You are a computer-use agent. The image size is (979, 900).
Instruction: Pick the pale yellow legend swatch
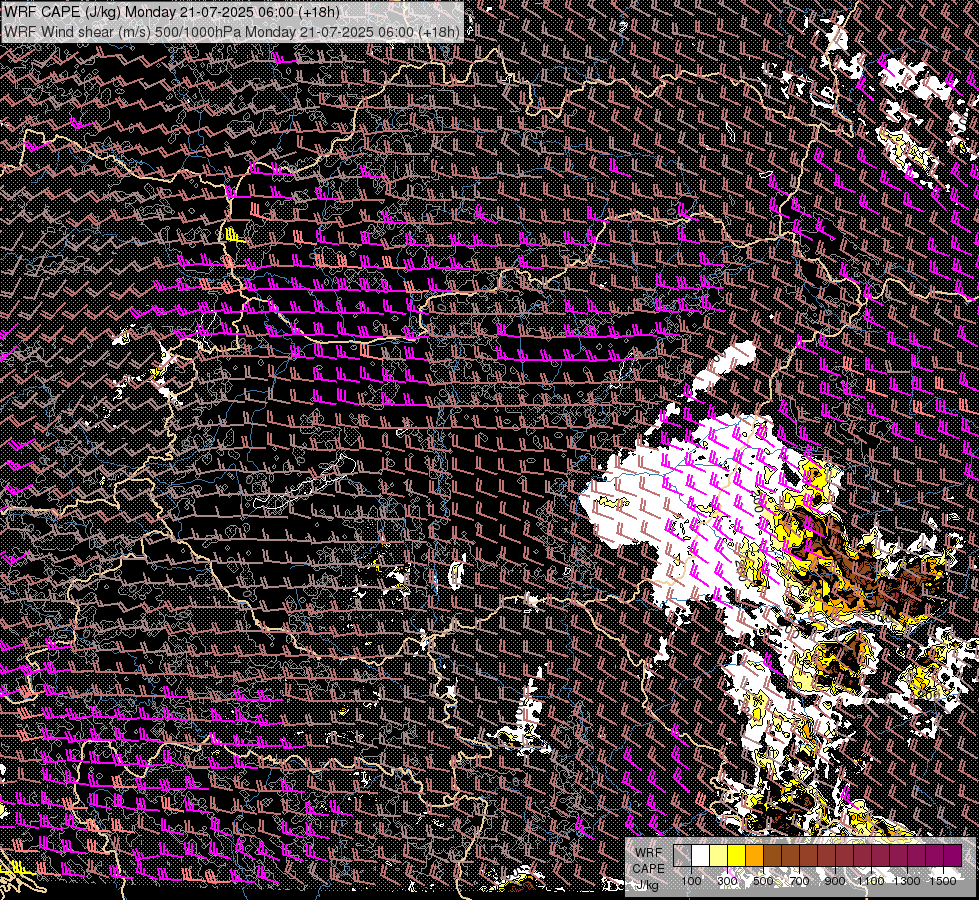[x=719, y=855]
